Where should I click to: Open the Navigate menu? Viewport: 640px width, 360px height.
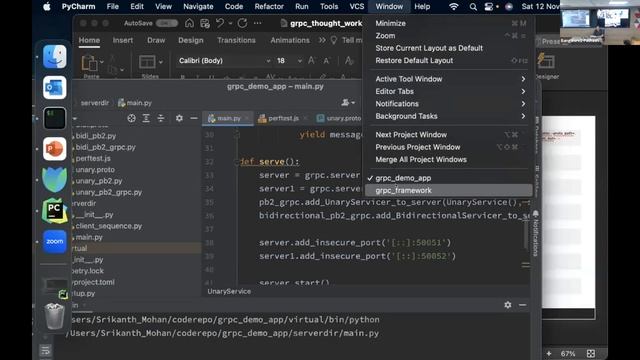198,7
